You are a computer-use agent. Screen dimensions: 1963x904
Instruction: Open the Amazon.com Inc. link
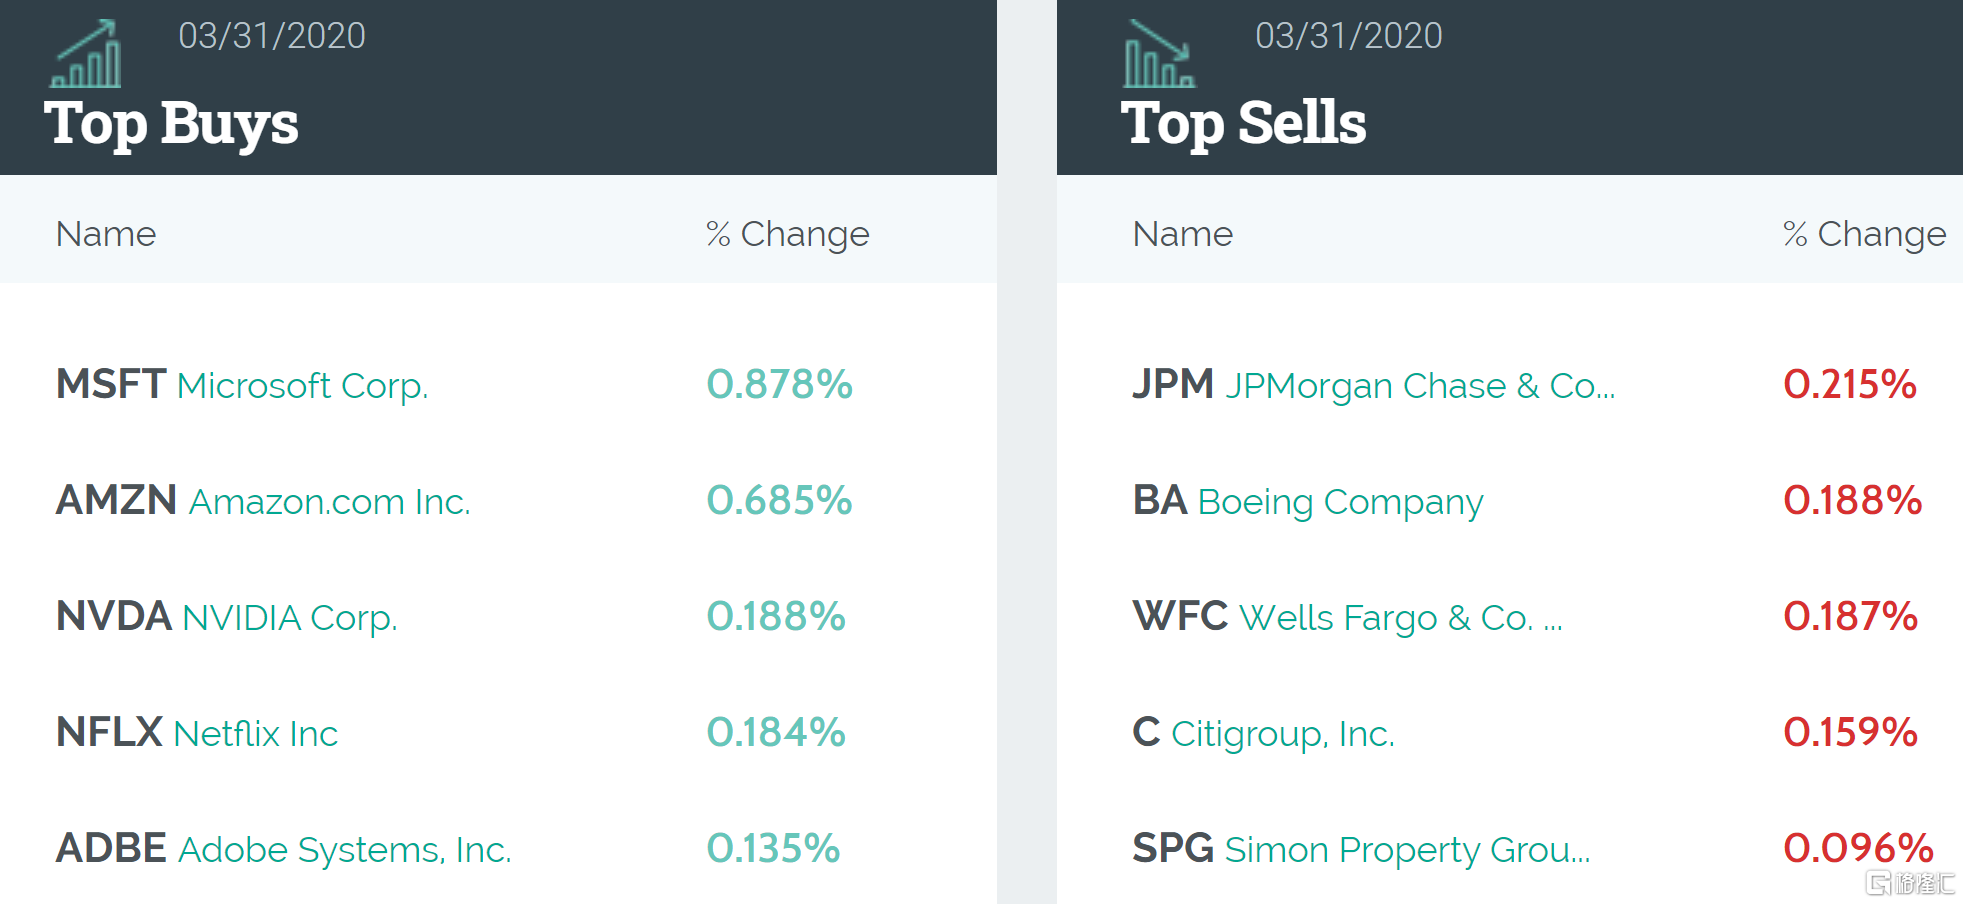point(329,502)
